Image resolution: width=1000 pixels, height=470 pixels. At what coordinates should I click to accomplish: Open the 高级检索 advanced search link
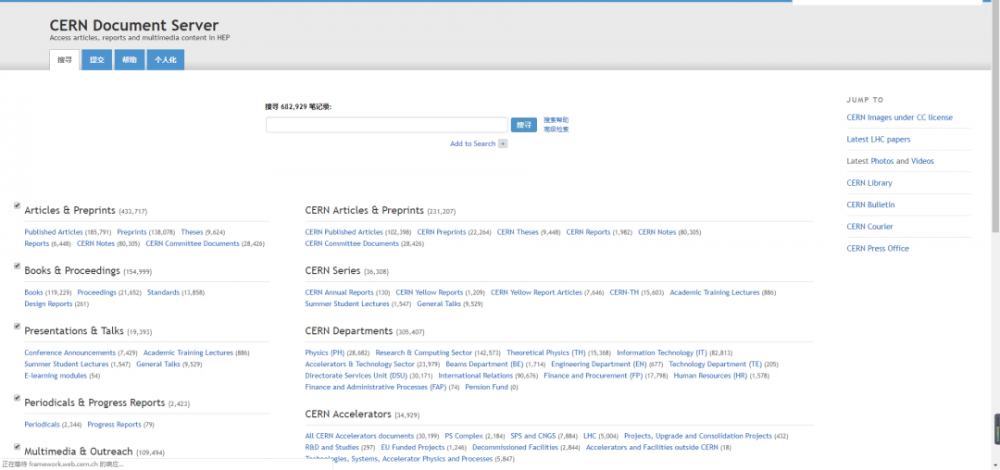click(x=556, y=129)
